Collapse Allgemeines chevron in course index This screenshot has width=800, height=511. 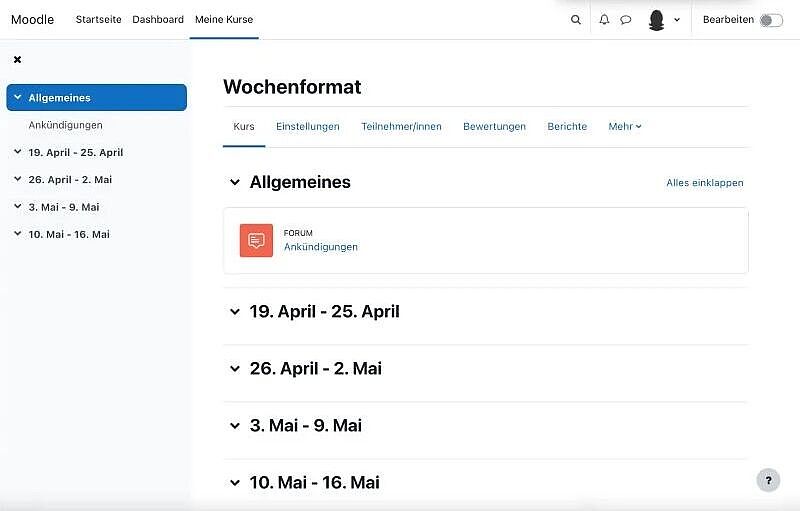point(18,98)
